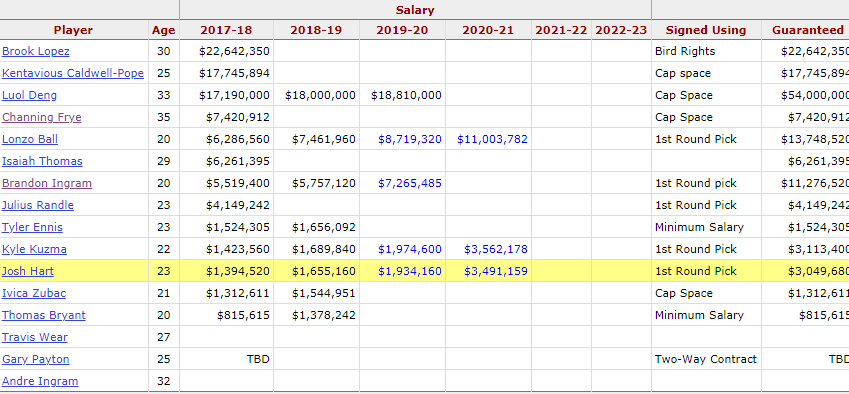Open Kentavious Caldwell-Pope player page
Screen dimensions: 849x394
[x=73, y=73]
